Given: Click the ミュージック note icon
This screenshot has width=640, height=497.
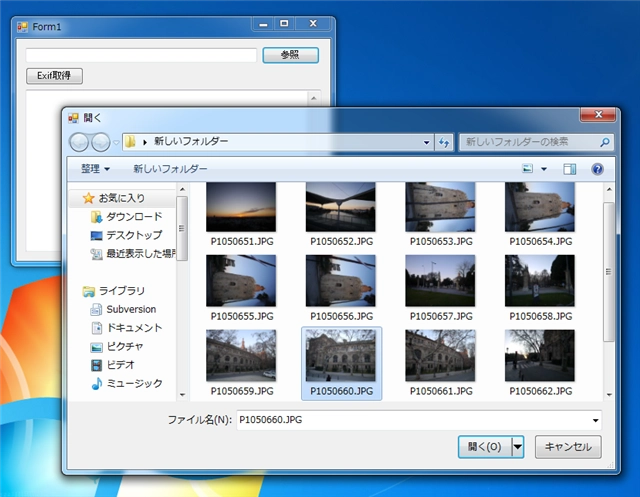Looking at the screenshot, I should click(96, 384).
